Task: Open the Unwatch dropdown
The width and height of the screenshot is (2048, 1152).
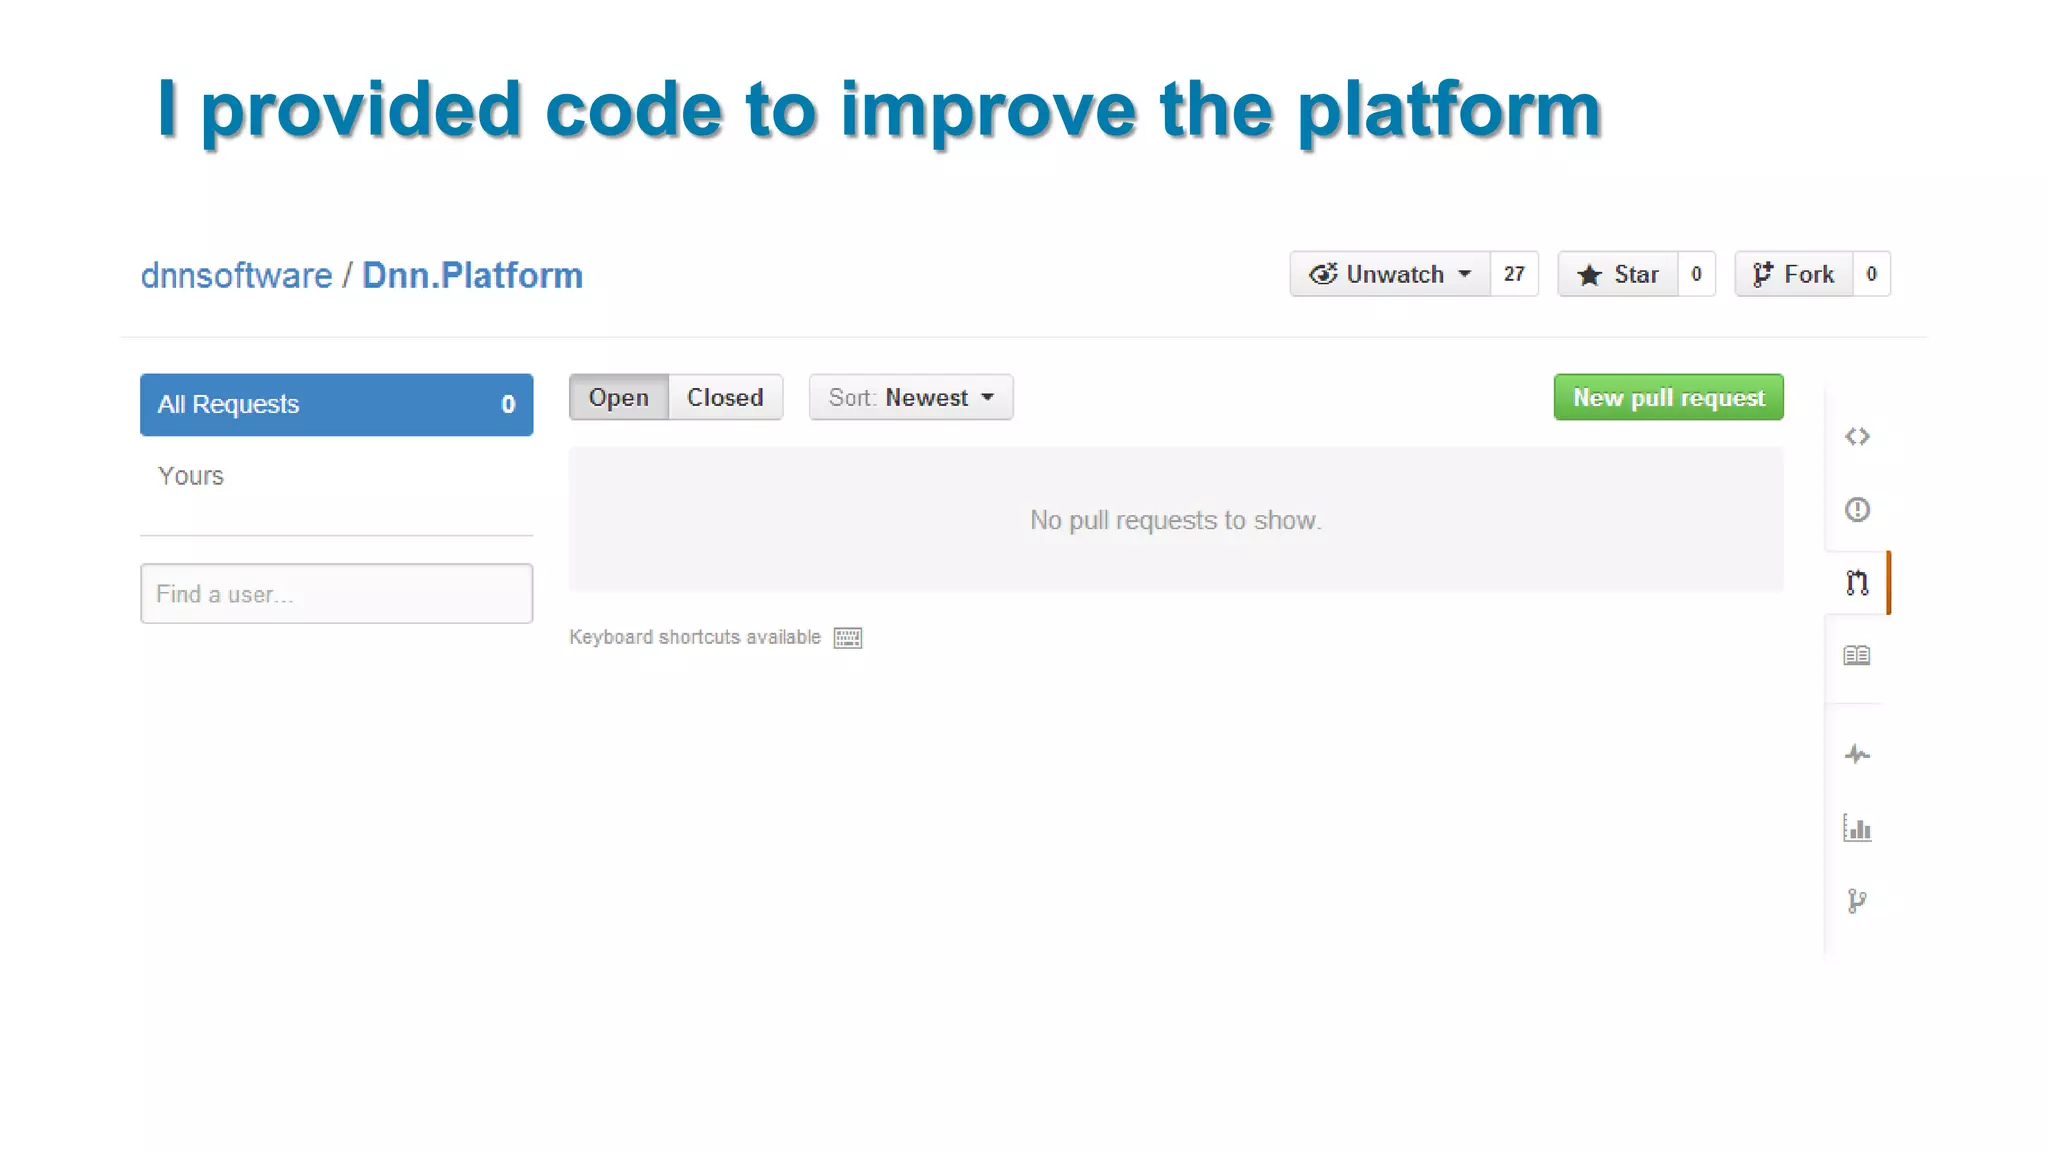Action: [1390, 274]
